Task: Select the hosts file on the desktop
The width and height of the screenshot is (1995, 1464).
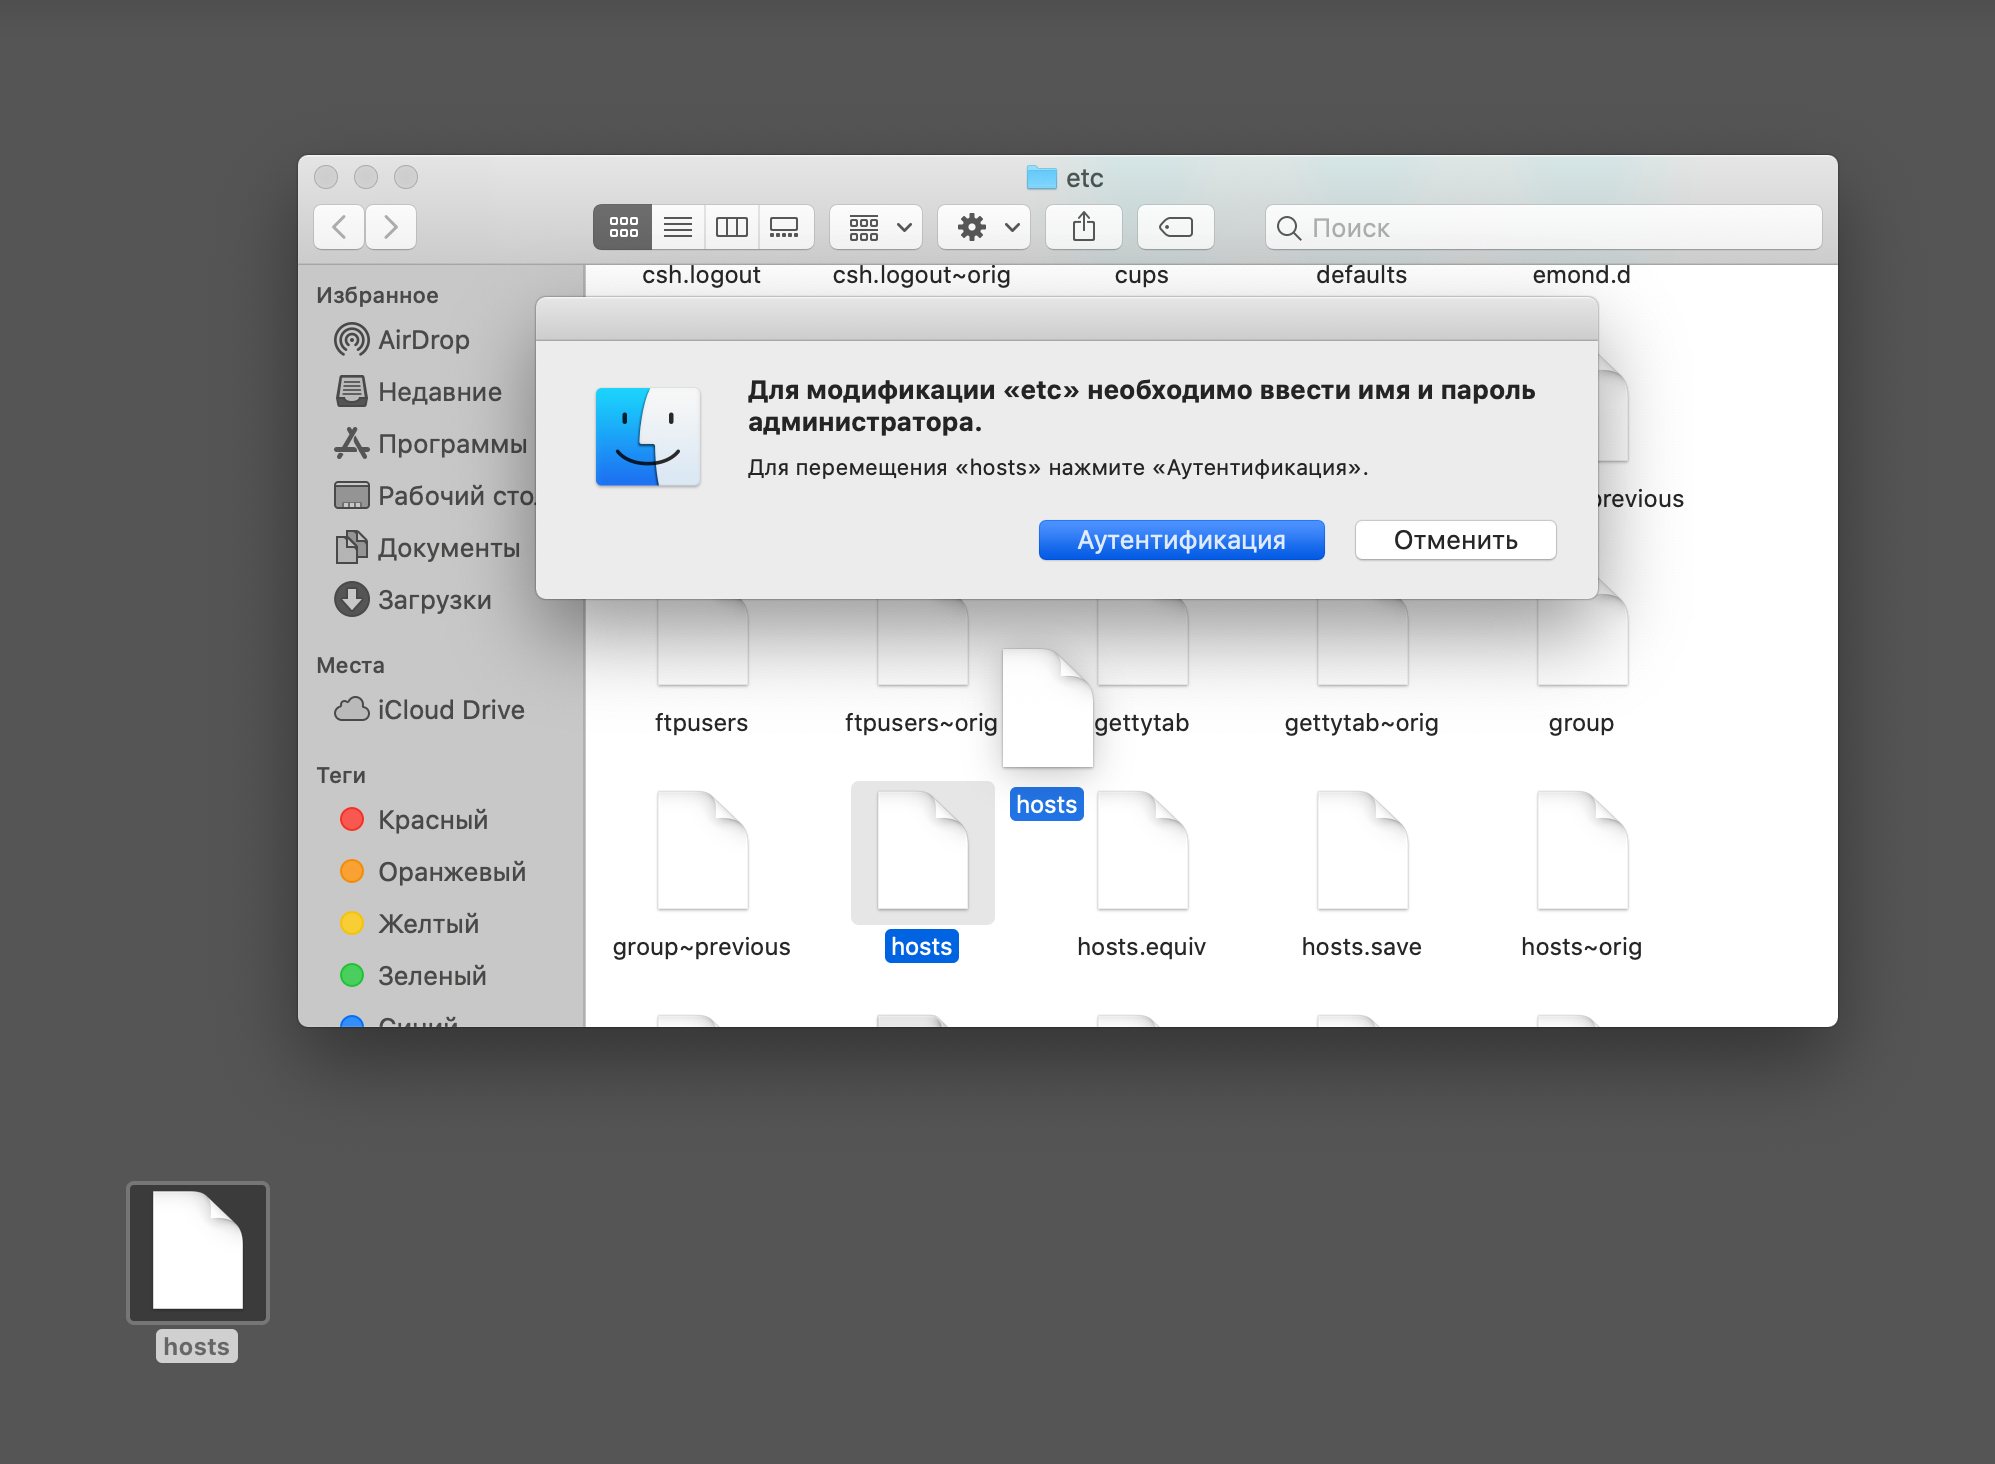Action: 198,1252
